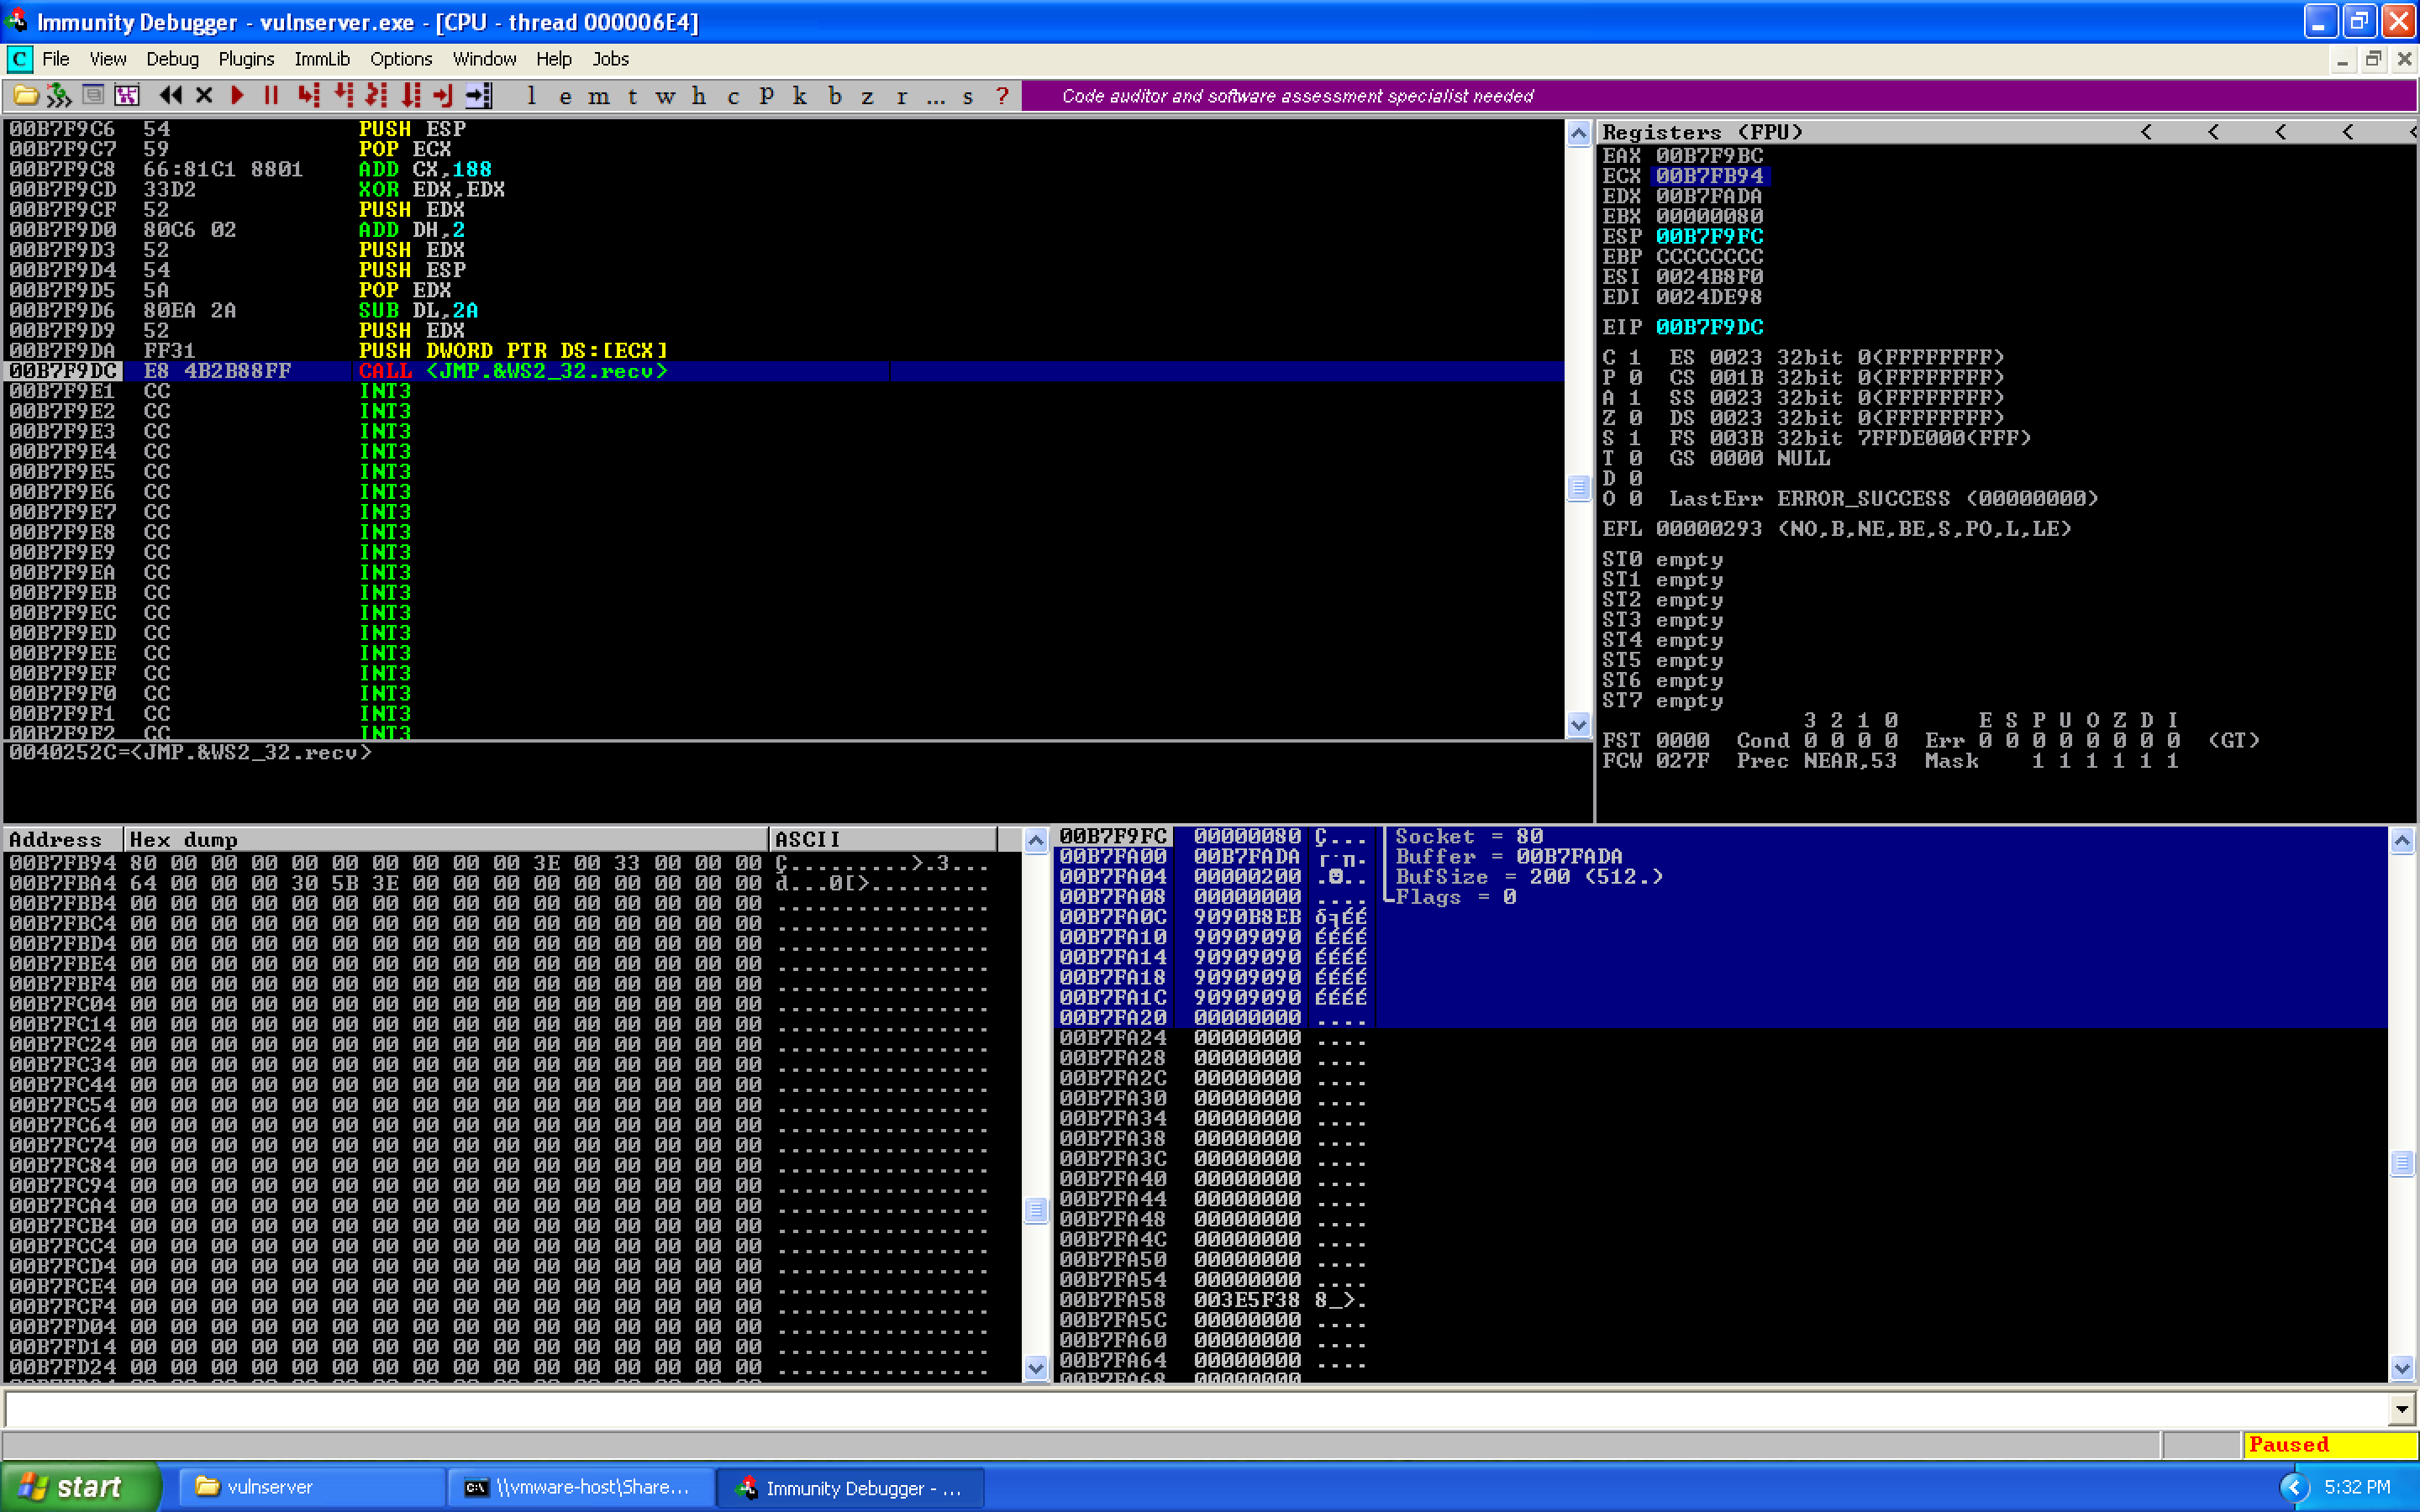Open a new executable file
2420x1512 pixels.
tap(24, 95)
